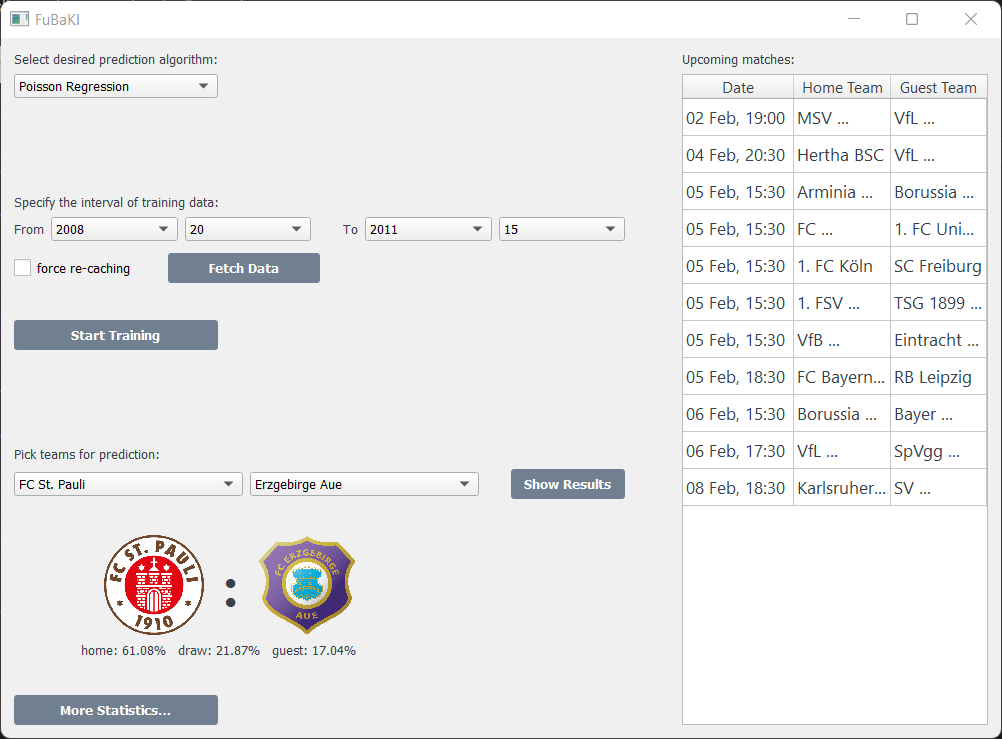This screenshot has width=1002, height=739.
Task: Select the Bayer ... guest team cell
Action: coord(938,414)
